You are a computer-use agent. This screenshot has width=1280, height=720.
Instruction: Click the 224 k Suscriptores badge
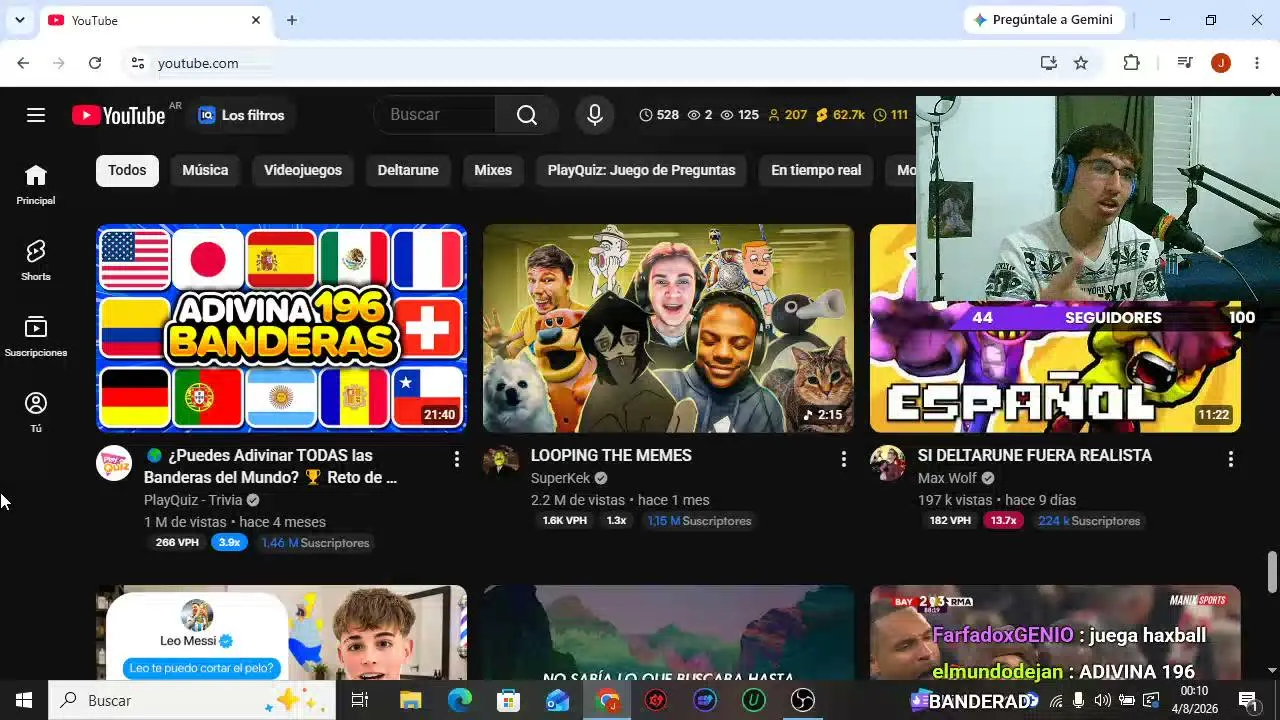1089,521
